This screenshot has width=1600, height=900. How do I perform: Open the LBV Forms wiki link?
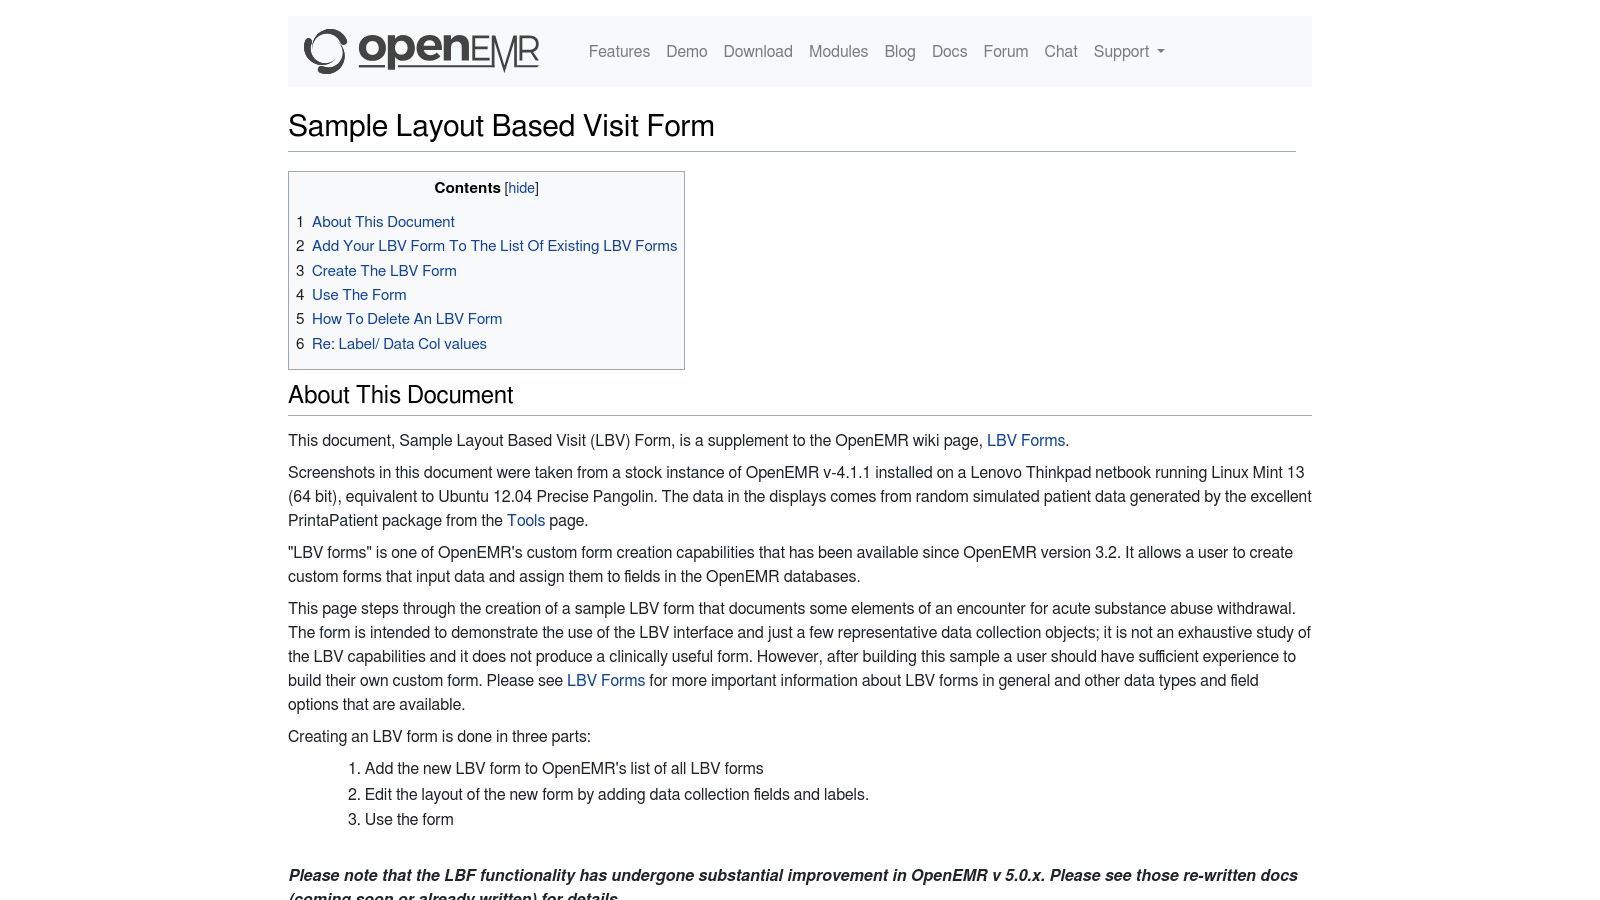tap(1026, 440)
